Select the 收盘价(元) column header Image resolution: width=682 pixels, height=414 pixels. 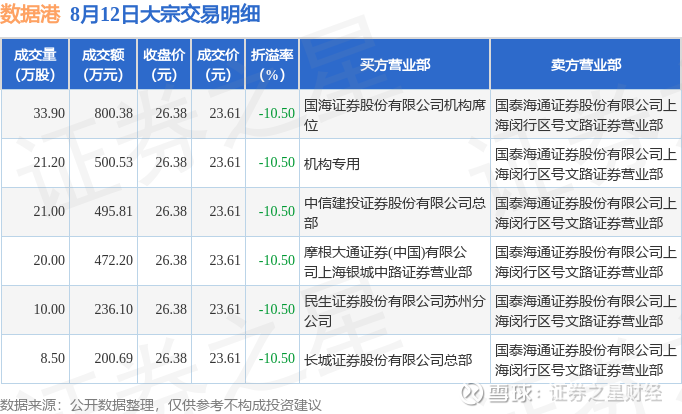pyautogui.click(x=164, y=64)
